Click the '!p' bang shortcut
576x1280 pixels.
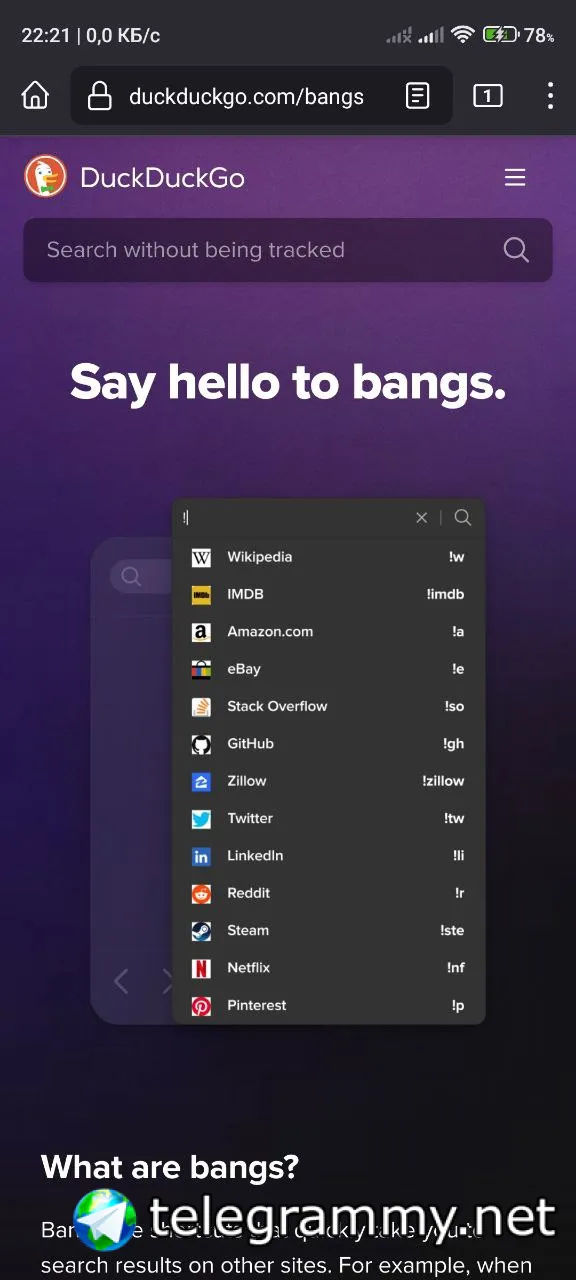(458, 1005)
